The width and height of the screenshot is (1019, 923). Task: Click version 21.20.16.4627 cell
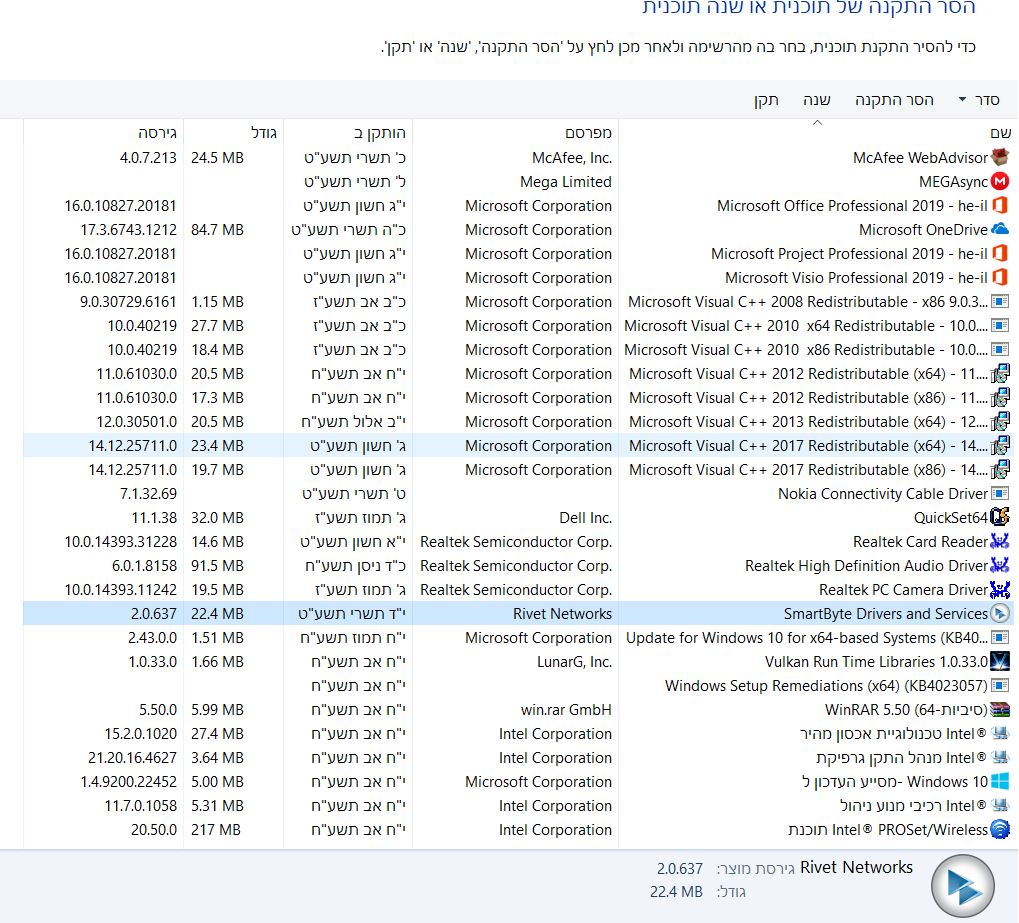133,757
